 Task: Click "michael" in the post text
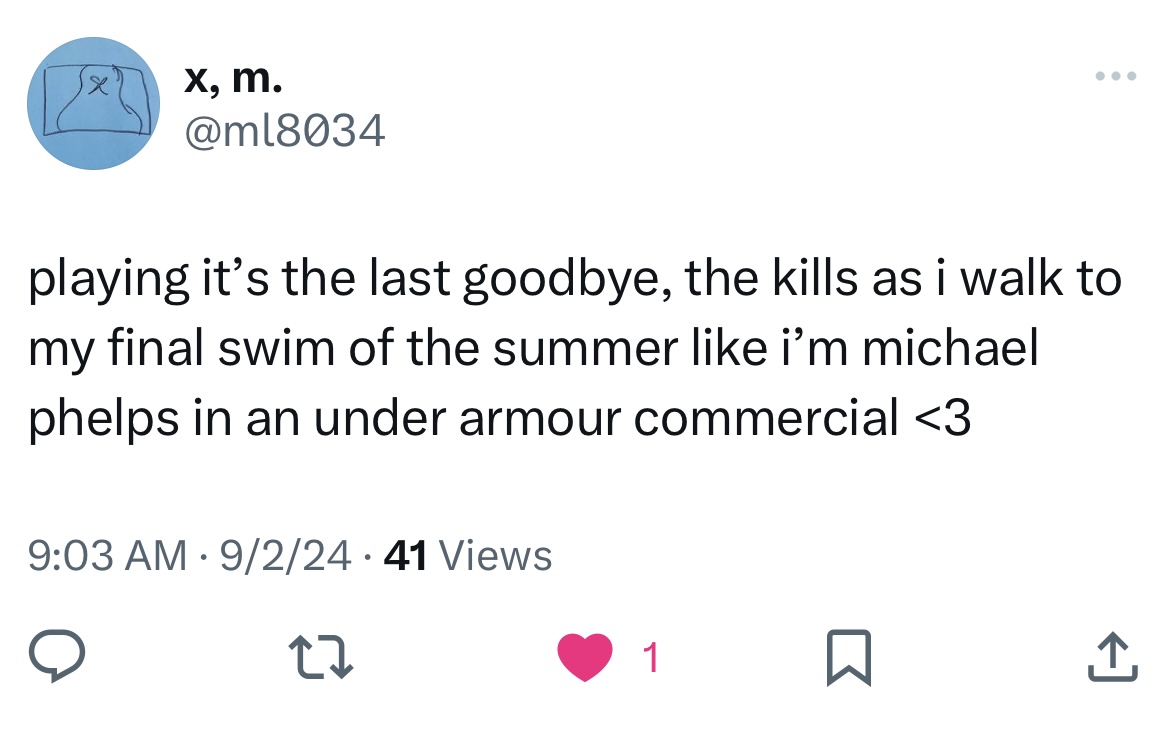tap(950, 350)
